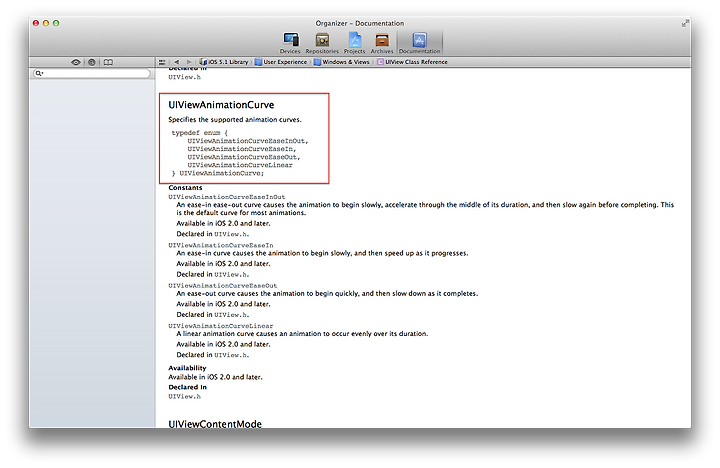Open UIView.h link under EaseInOut description
Screen dimensions: 720x468
[231, 234]
